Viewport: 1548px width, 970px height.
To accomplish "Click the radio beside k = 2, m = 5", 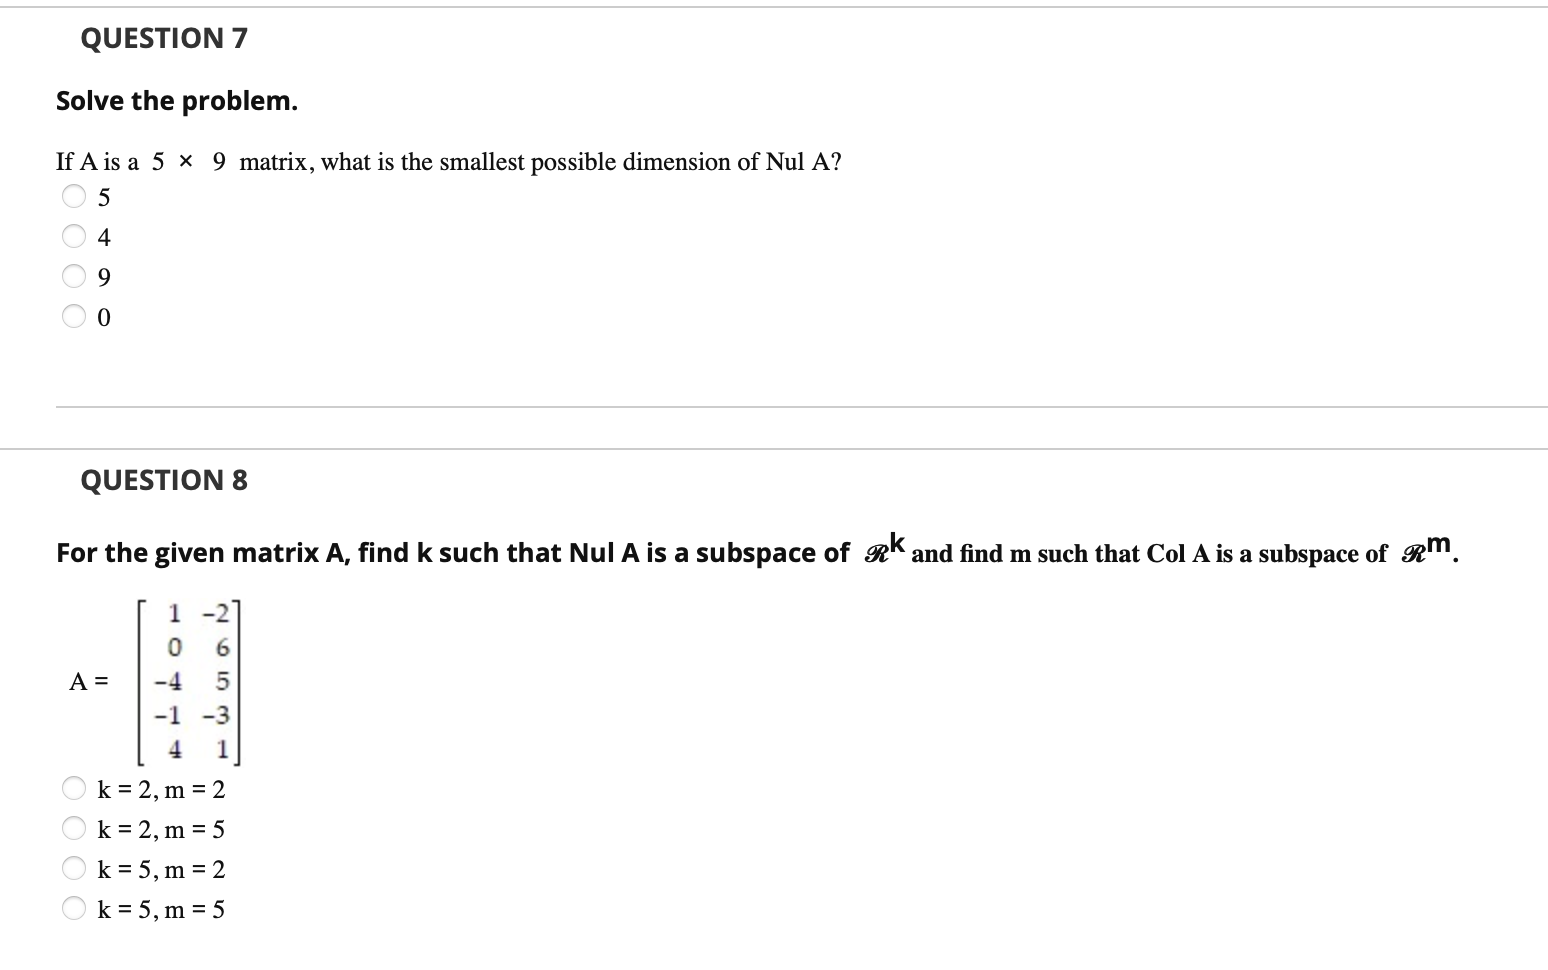I will 74,828.
